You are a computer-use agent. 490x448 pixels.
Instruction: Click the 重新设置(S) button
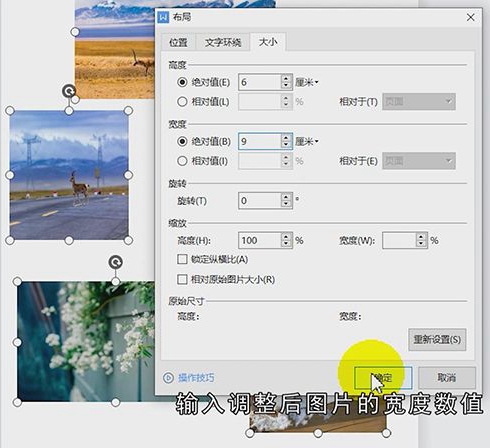point(437,340)
